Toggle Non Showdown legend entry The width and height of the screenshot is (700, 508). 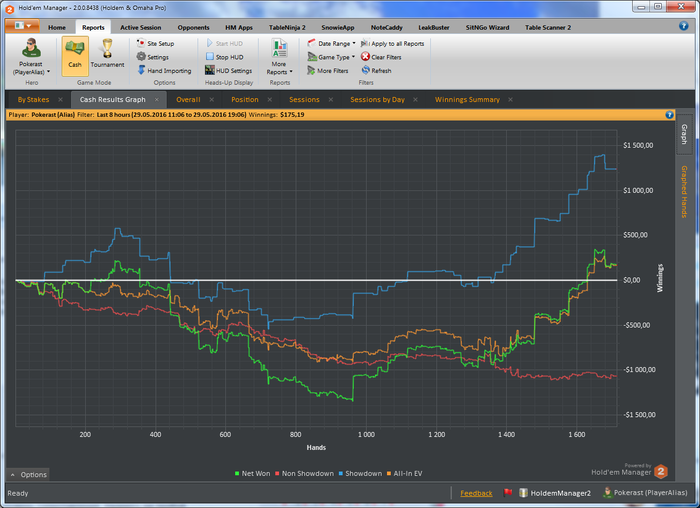304,474
